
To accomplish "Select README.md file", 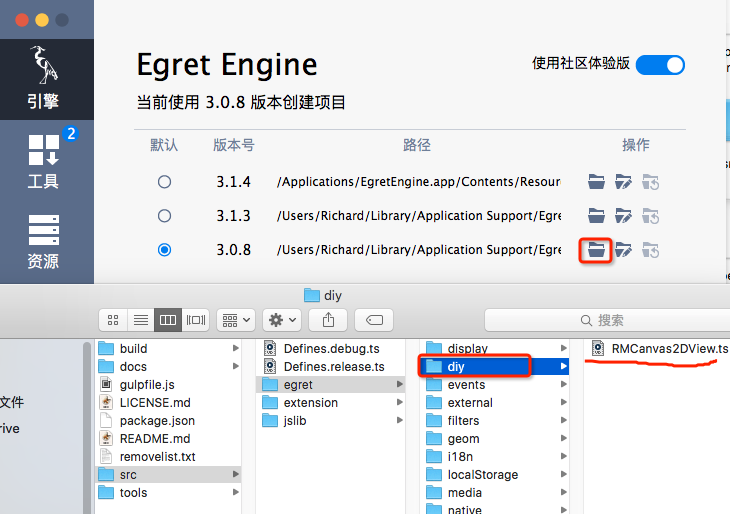I will click(x=169, y=439).
